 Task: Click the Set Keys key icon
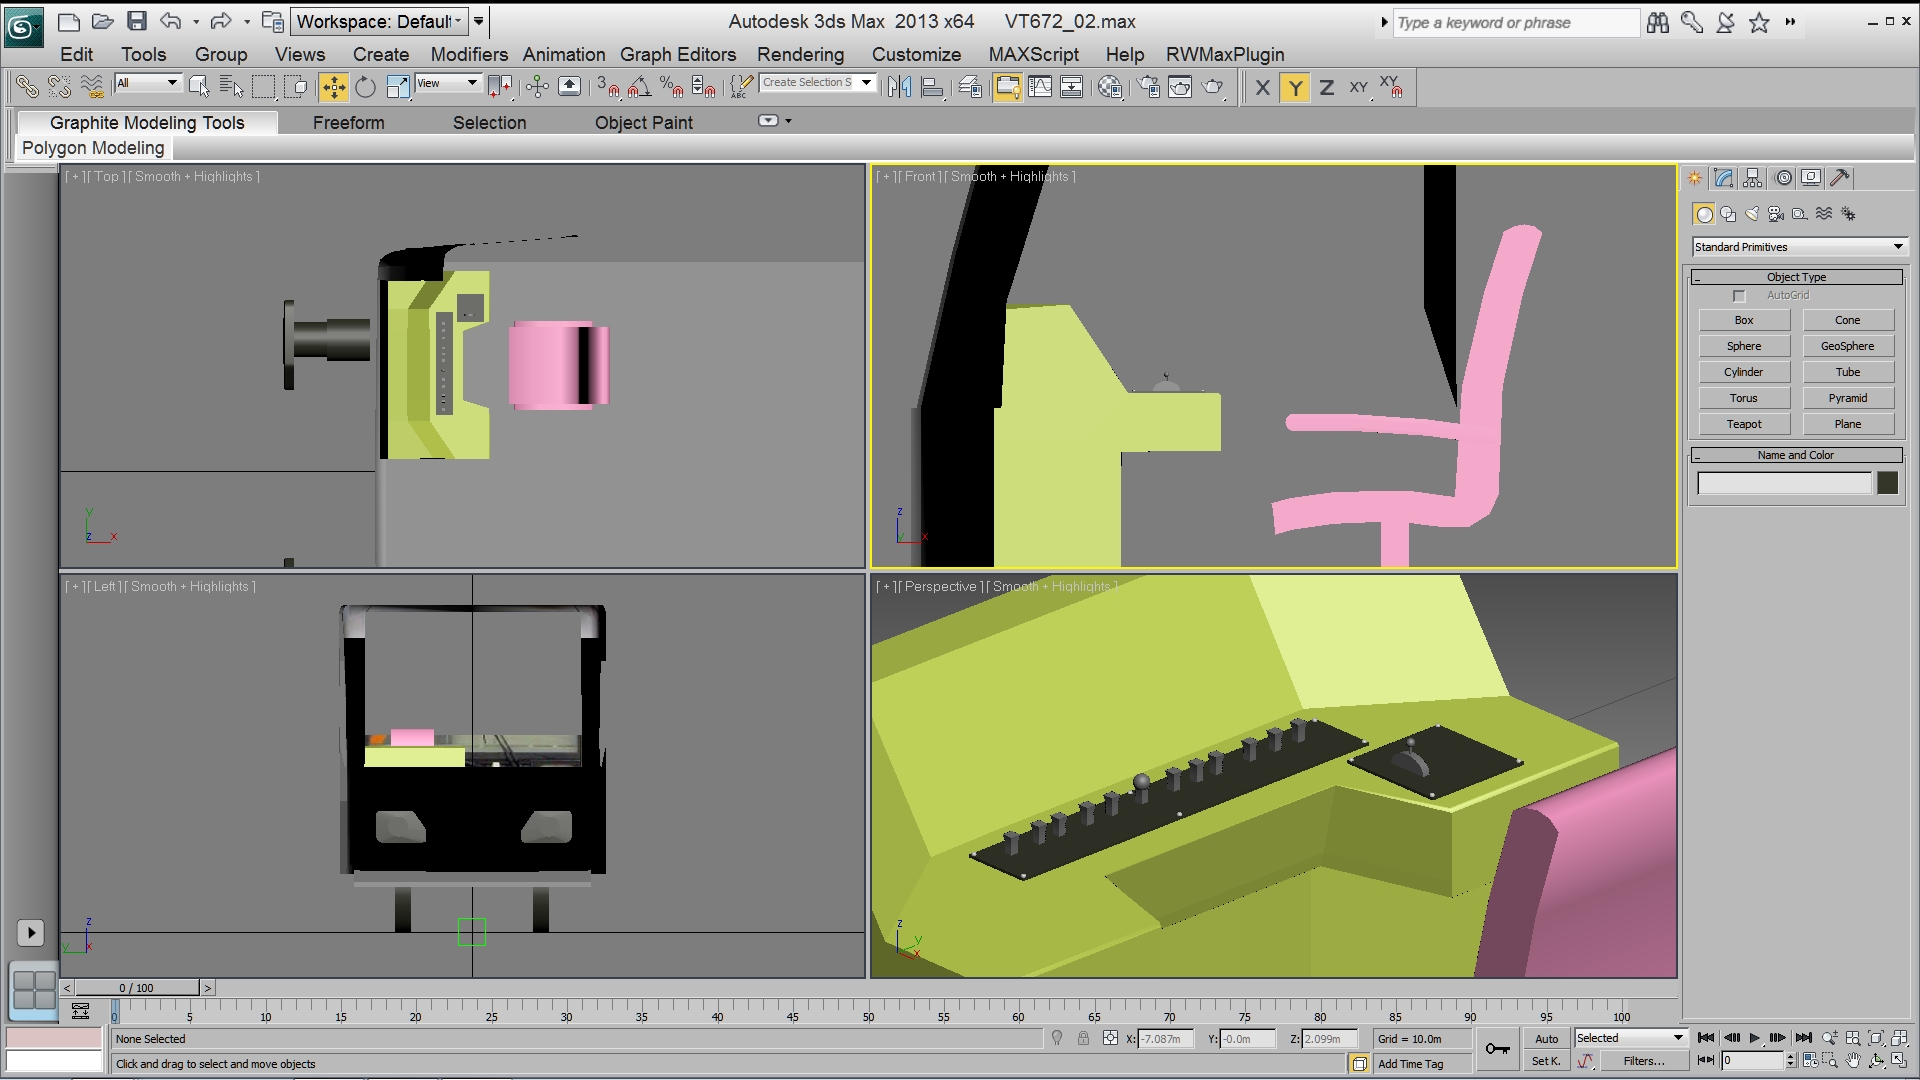(1497, 1048)
